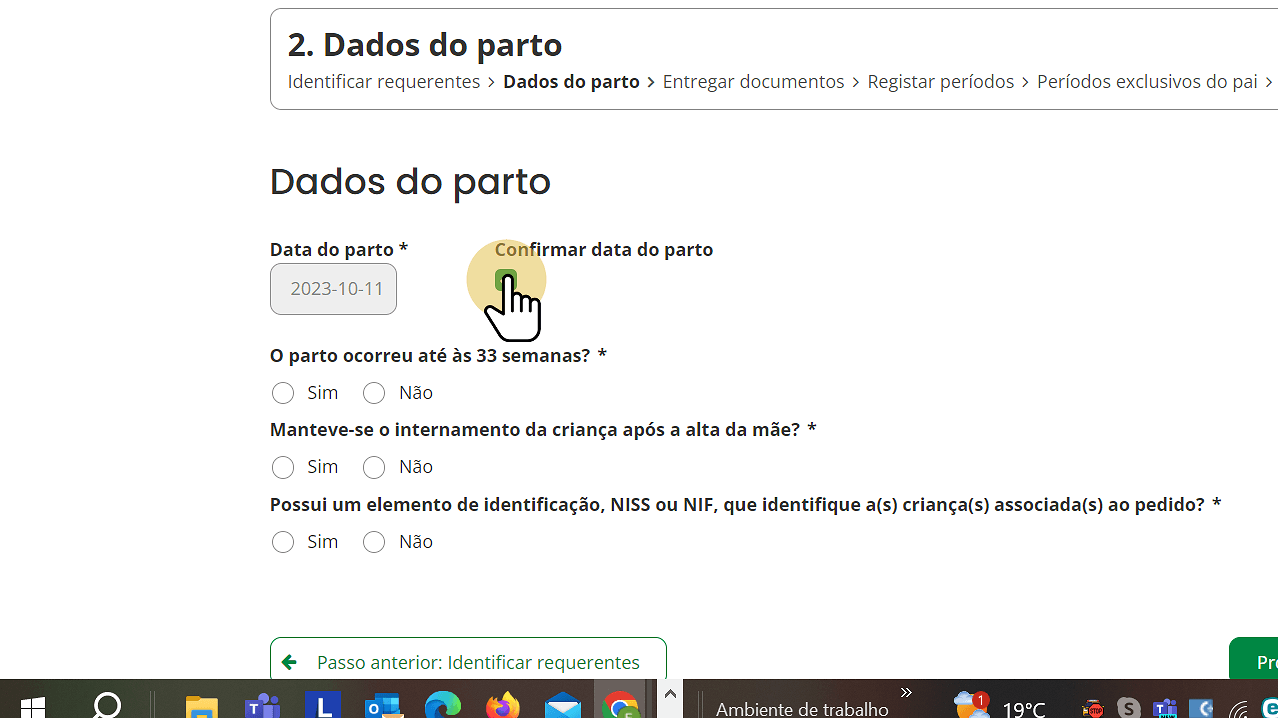Screen dimensions: 1278x718
Task: Check the Confirmar data do parto checkbox
Action: click(x=506, y=280)
